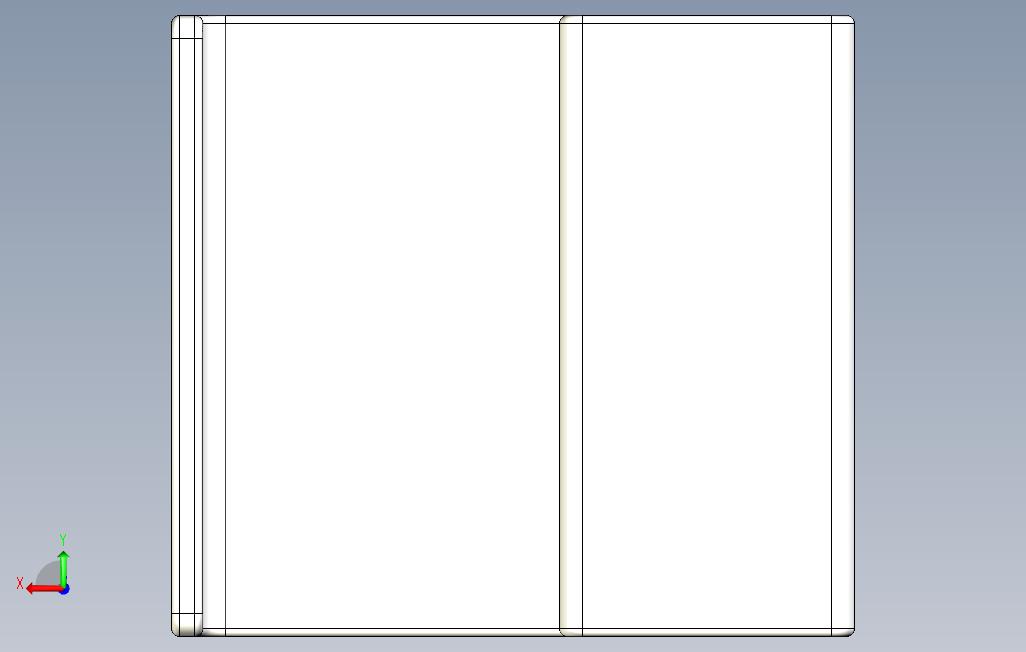This screenshot has height=652, width=1026.
Task: Select the center vertical divider strip
Action: (x=571, y=326)
